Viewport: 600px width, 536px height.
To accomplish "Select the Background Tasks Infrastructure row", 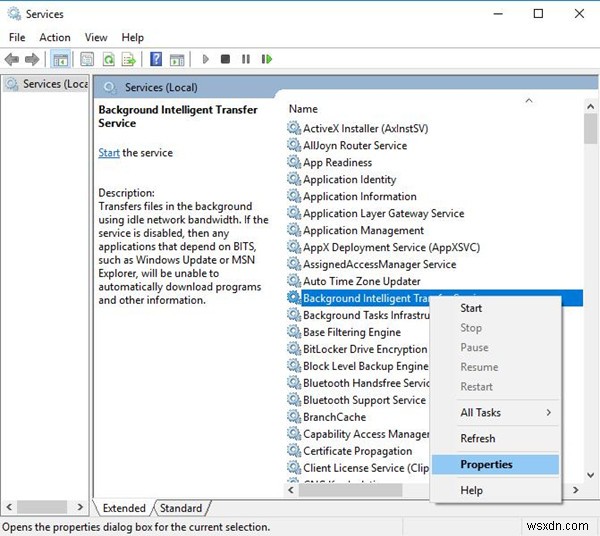I will coord(358,315).
